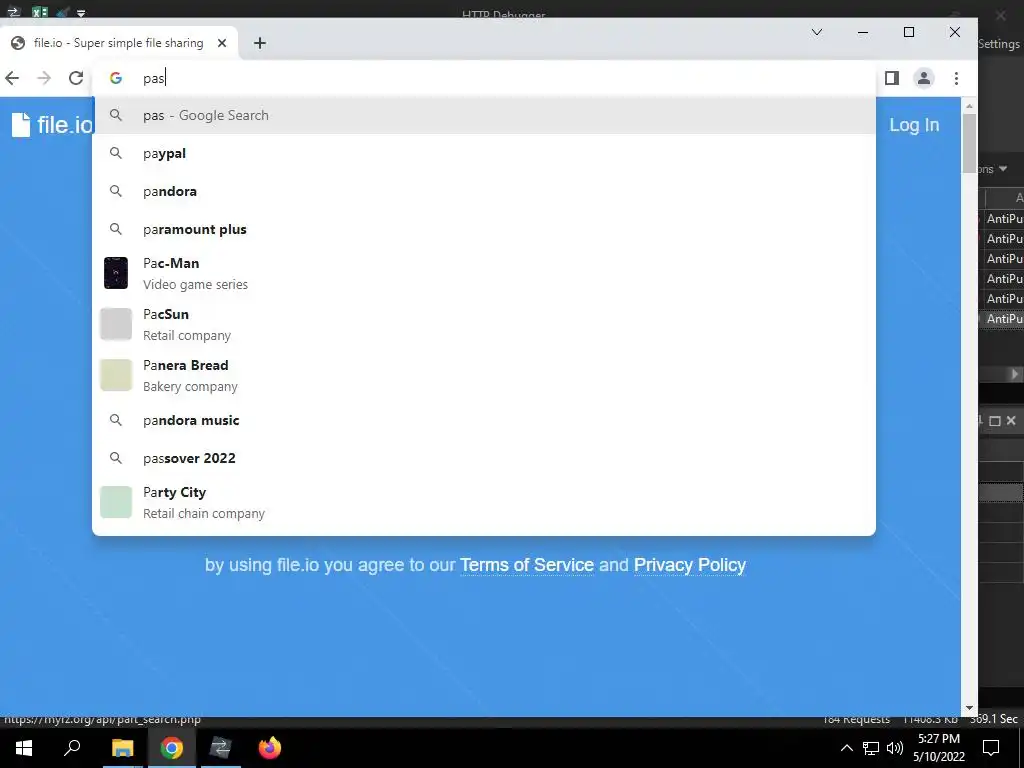Switch to HTTP Debugger taskbar icon
The width and height of the screenshot is (1024, 768).
220,748
